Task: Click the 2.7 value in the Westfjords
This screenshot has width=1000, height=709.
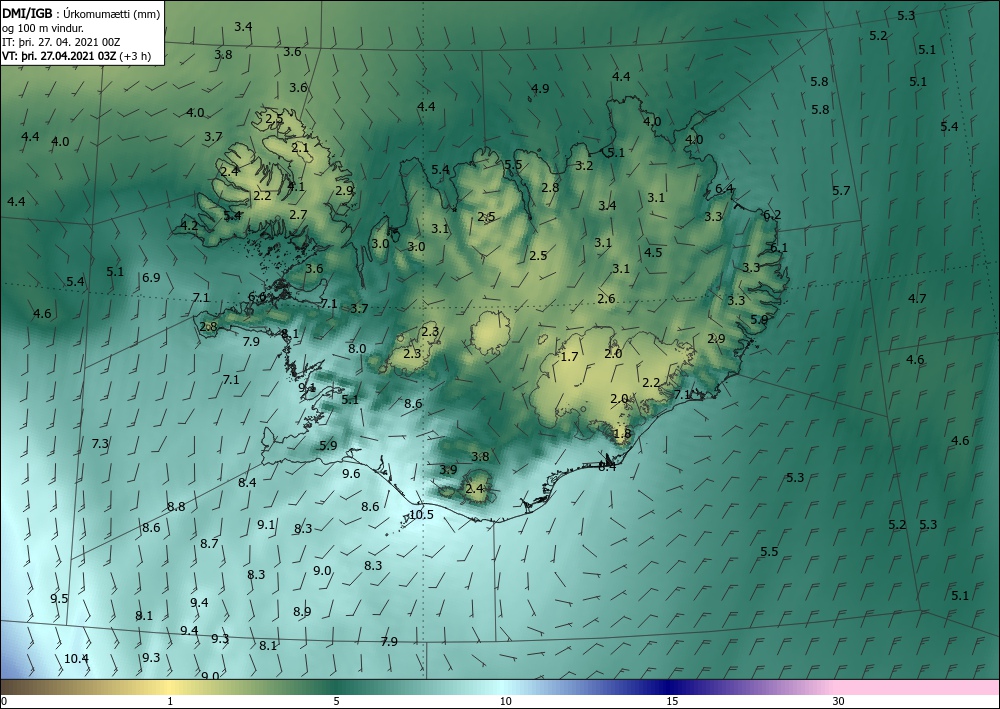Action: click(x=298, y=215)
